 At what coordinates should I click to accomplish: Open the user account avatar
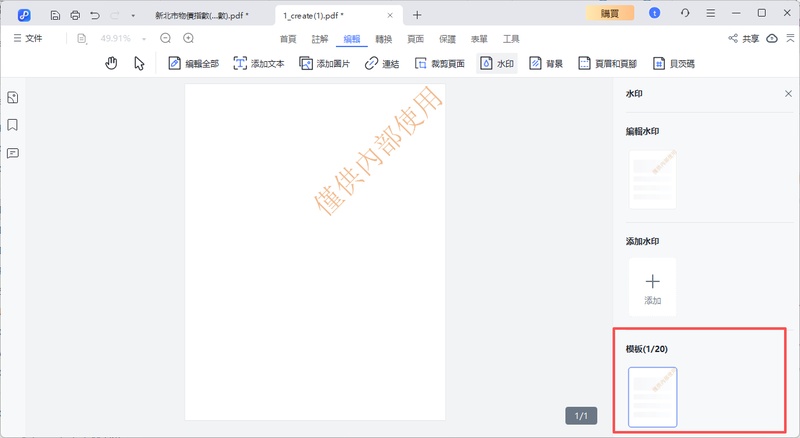coord(654,13)
